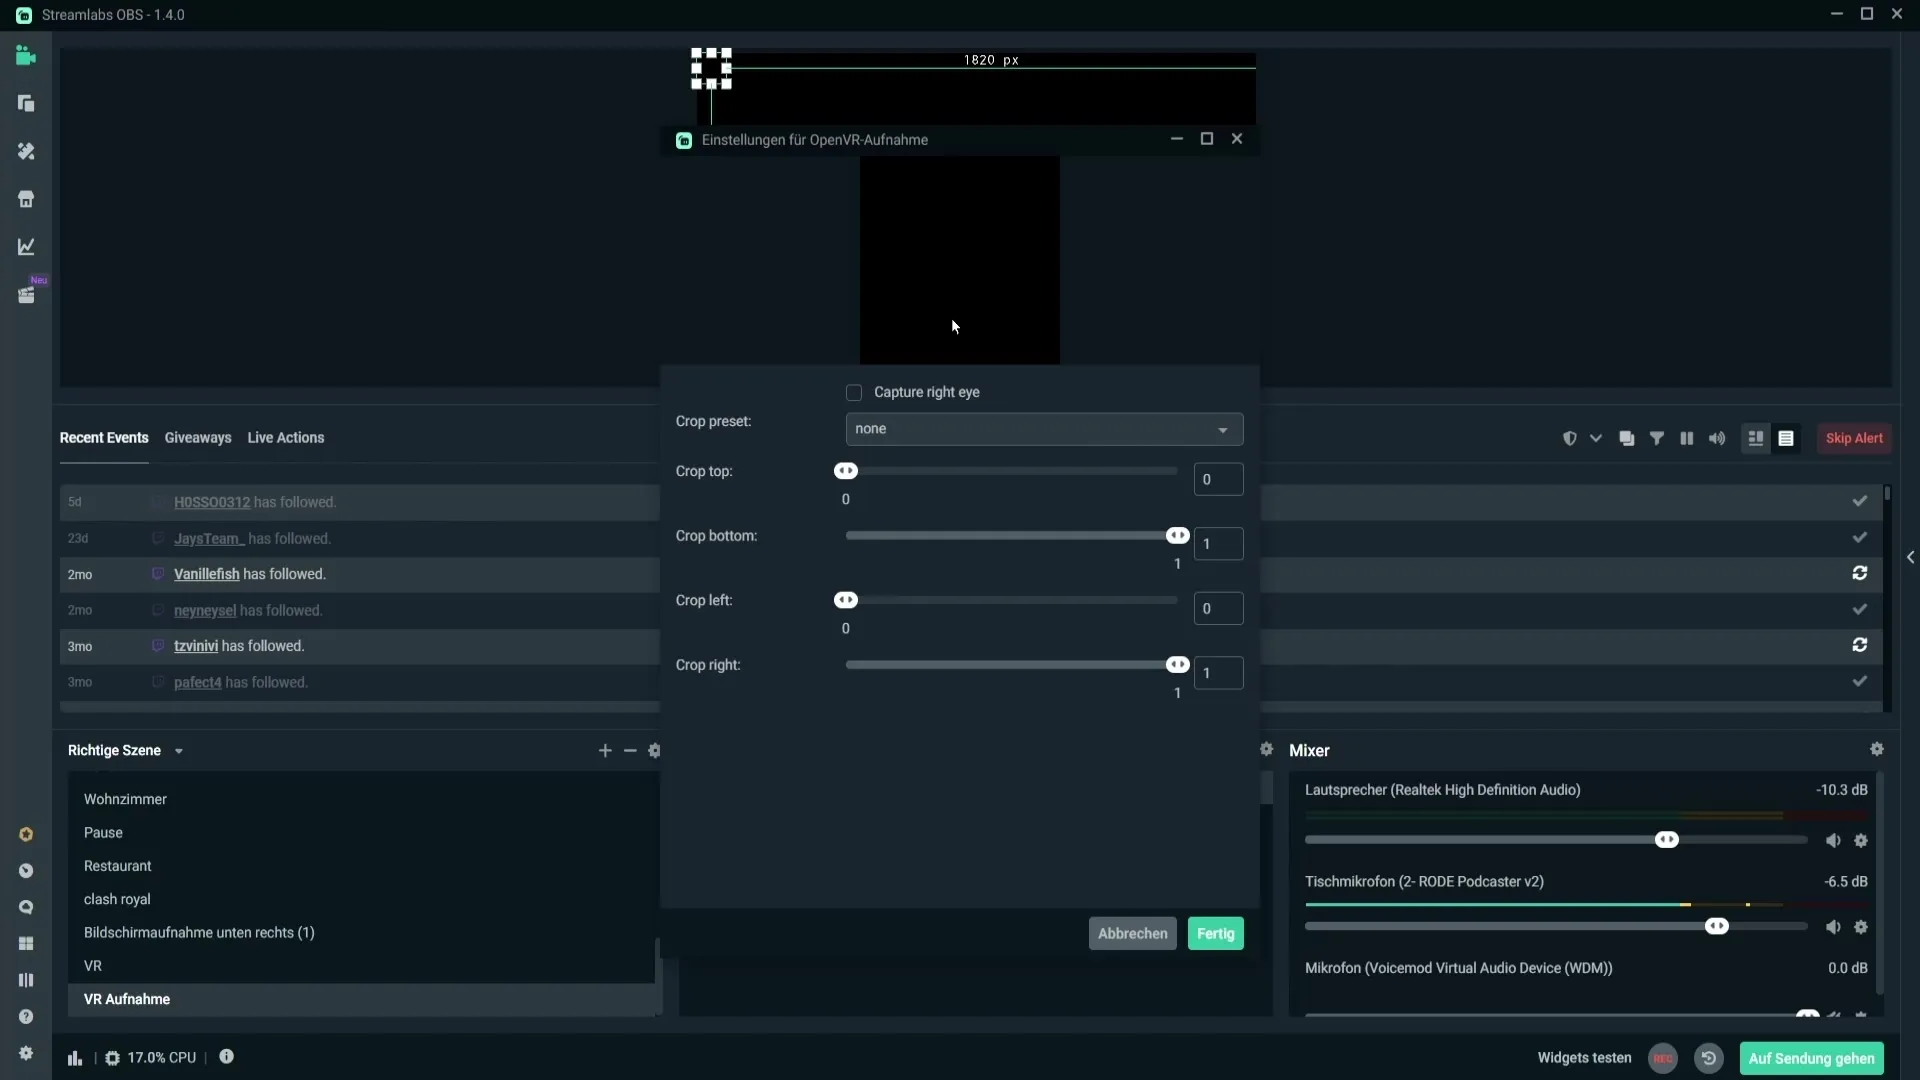Open Mixer advanced audio settings gear
The width and height of the screenshot is (1920, 1080).
click(1877, 749)
